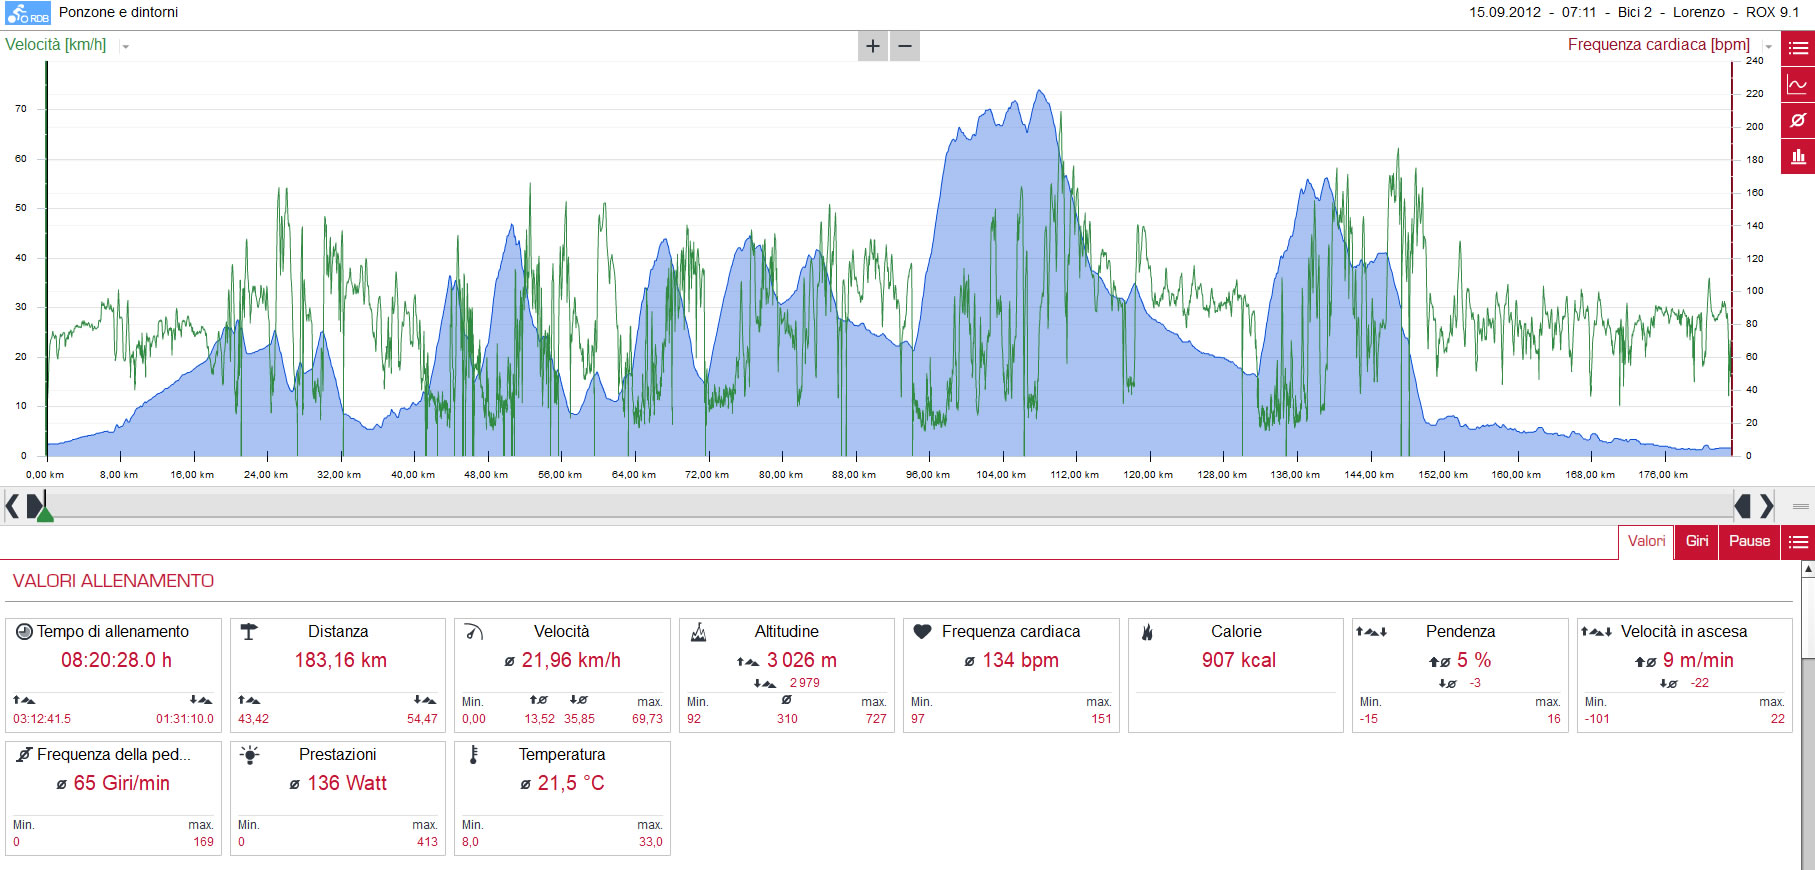Click the average speed value 21,96 km/h
This screenshot has width=1815, height=870.
571,660
